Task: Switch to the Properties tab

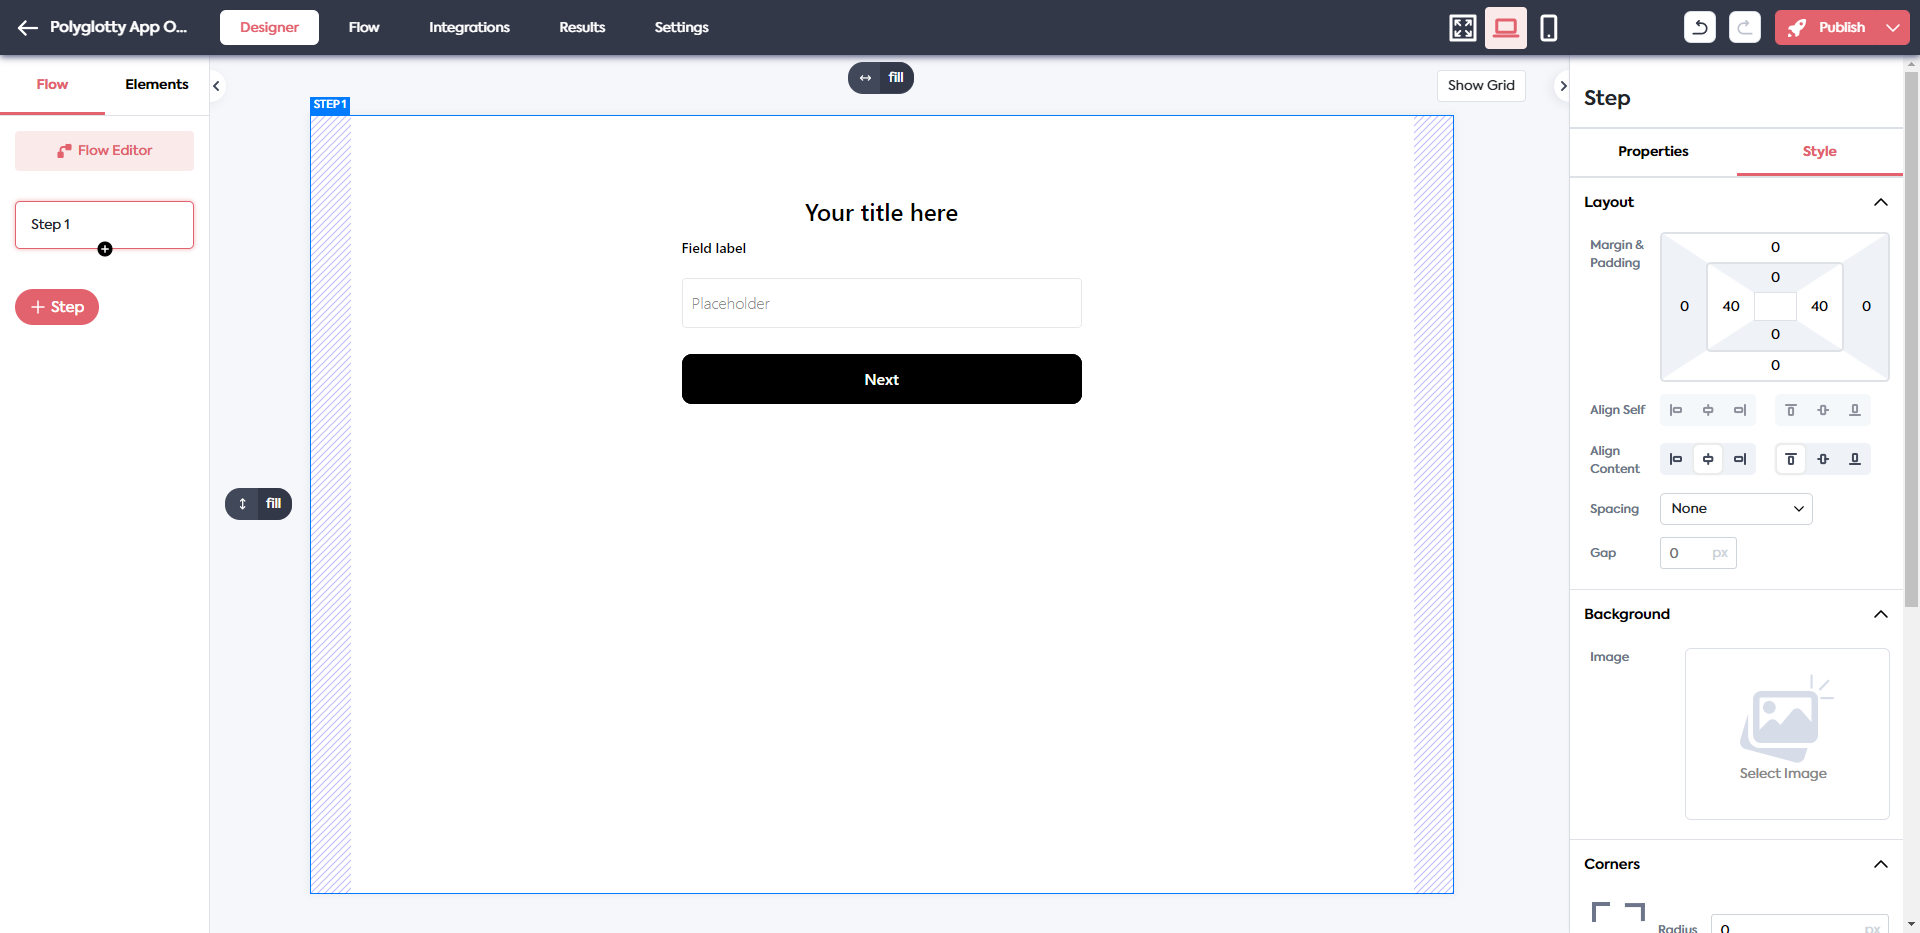Action: pos(1653,152)
